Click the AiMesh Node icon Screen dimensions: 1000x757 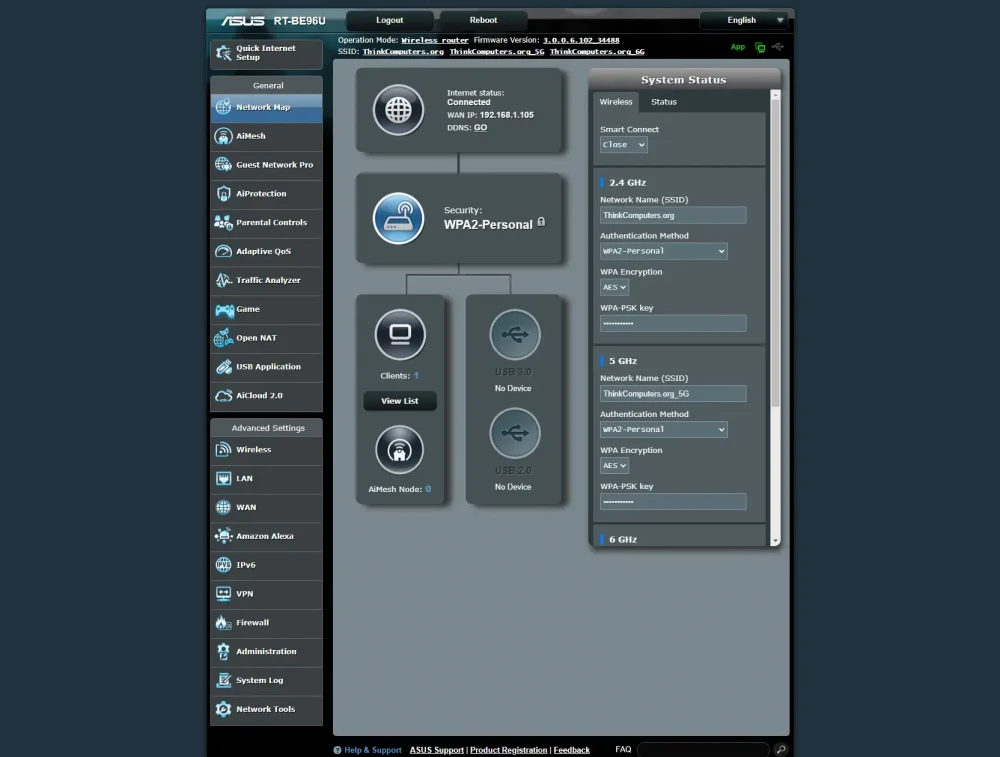399,450
